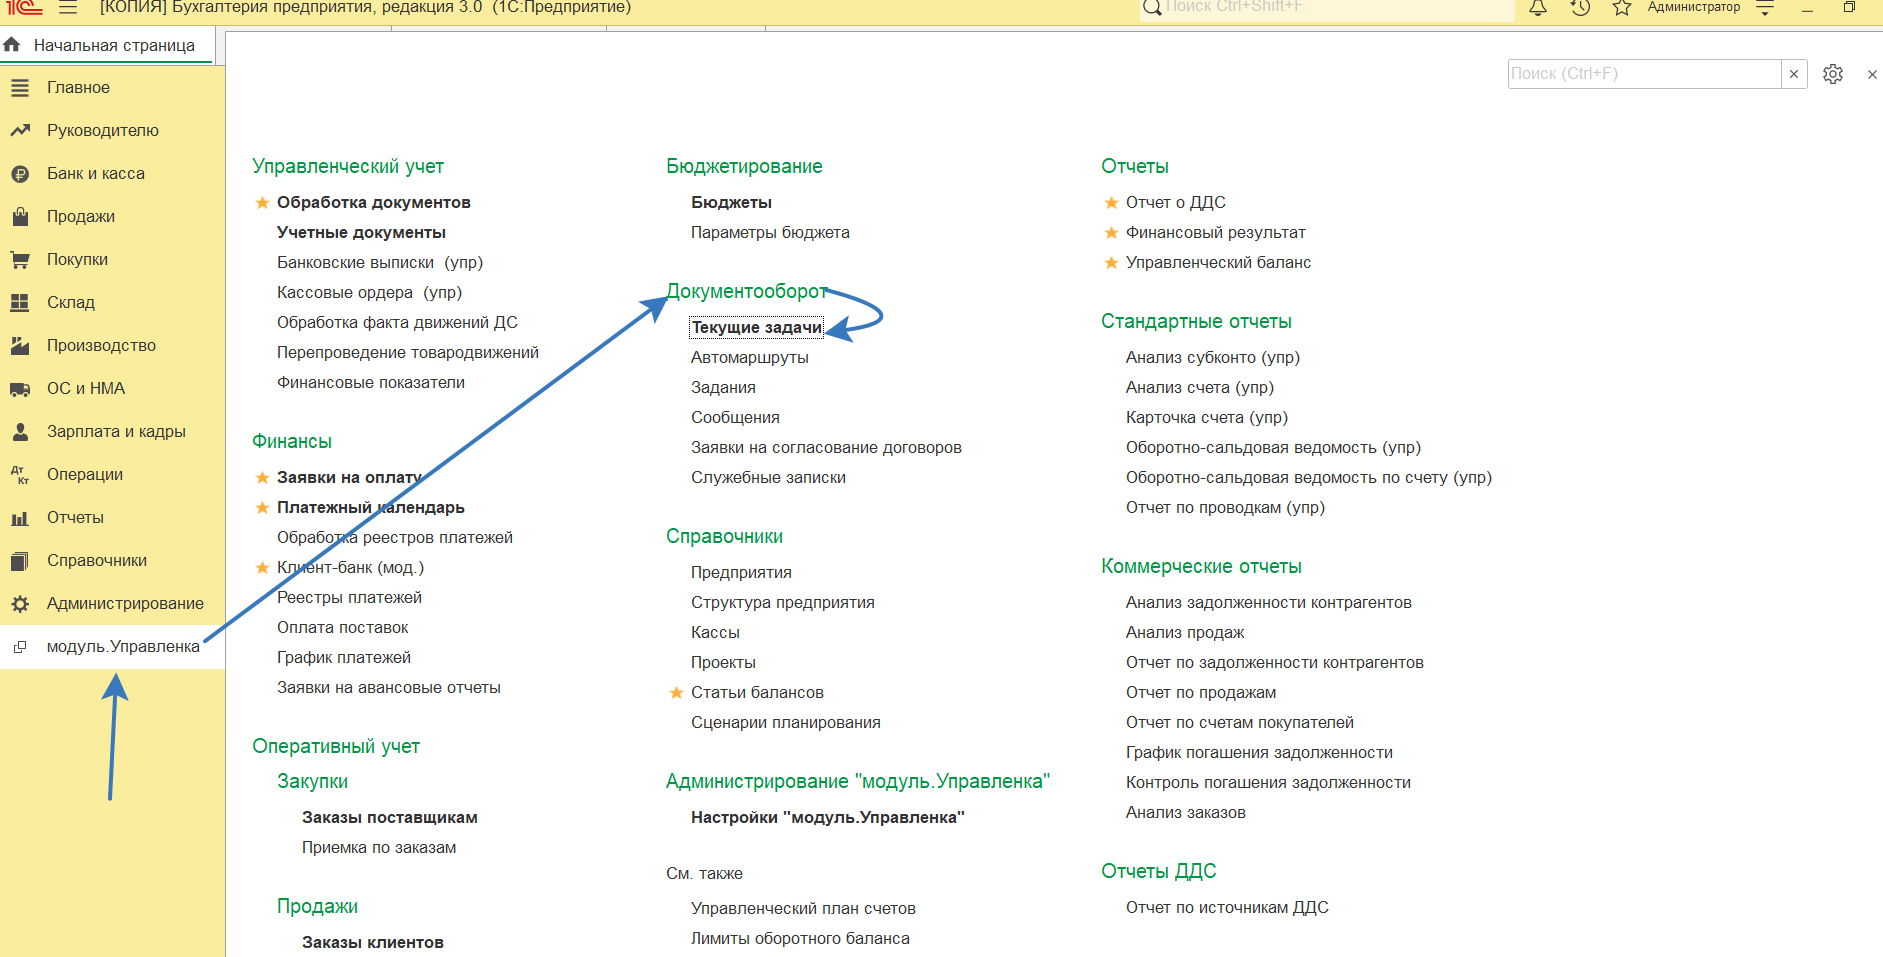Open Анализ субконто (упр) report

tap(1213, 358)
